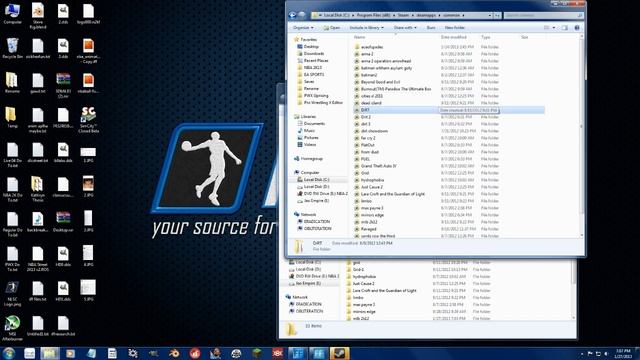640x360 pixels.
Task: Select hydrophobia folder in the back window
Action: tap(364, 276)
